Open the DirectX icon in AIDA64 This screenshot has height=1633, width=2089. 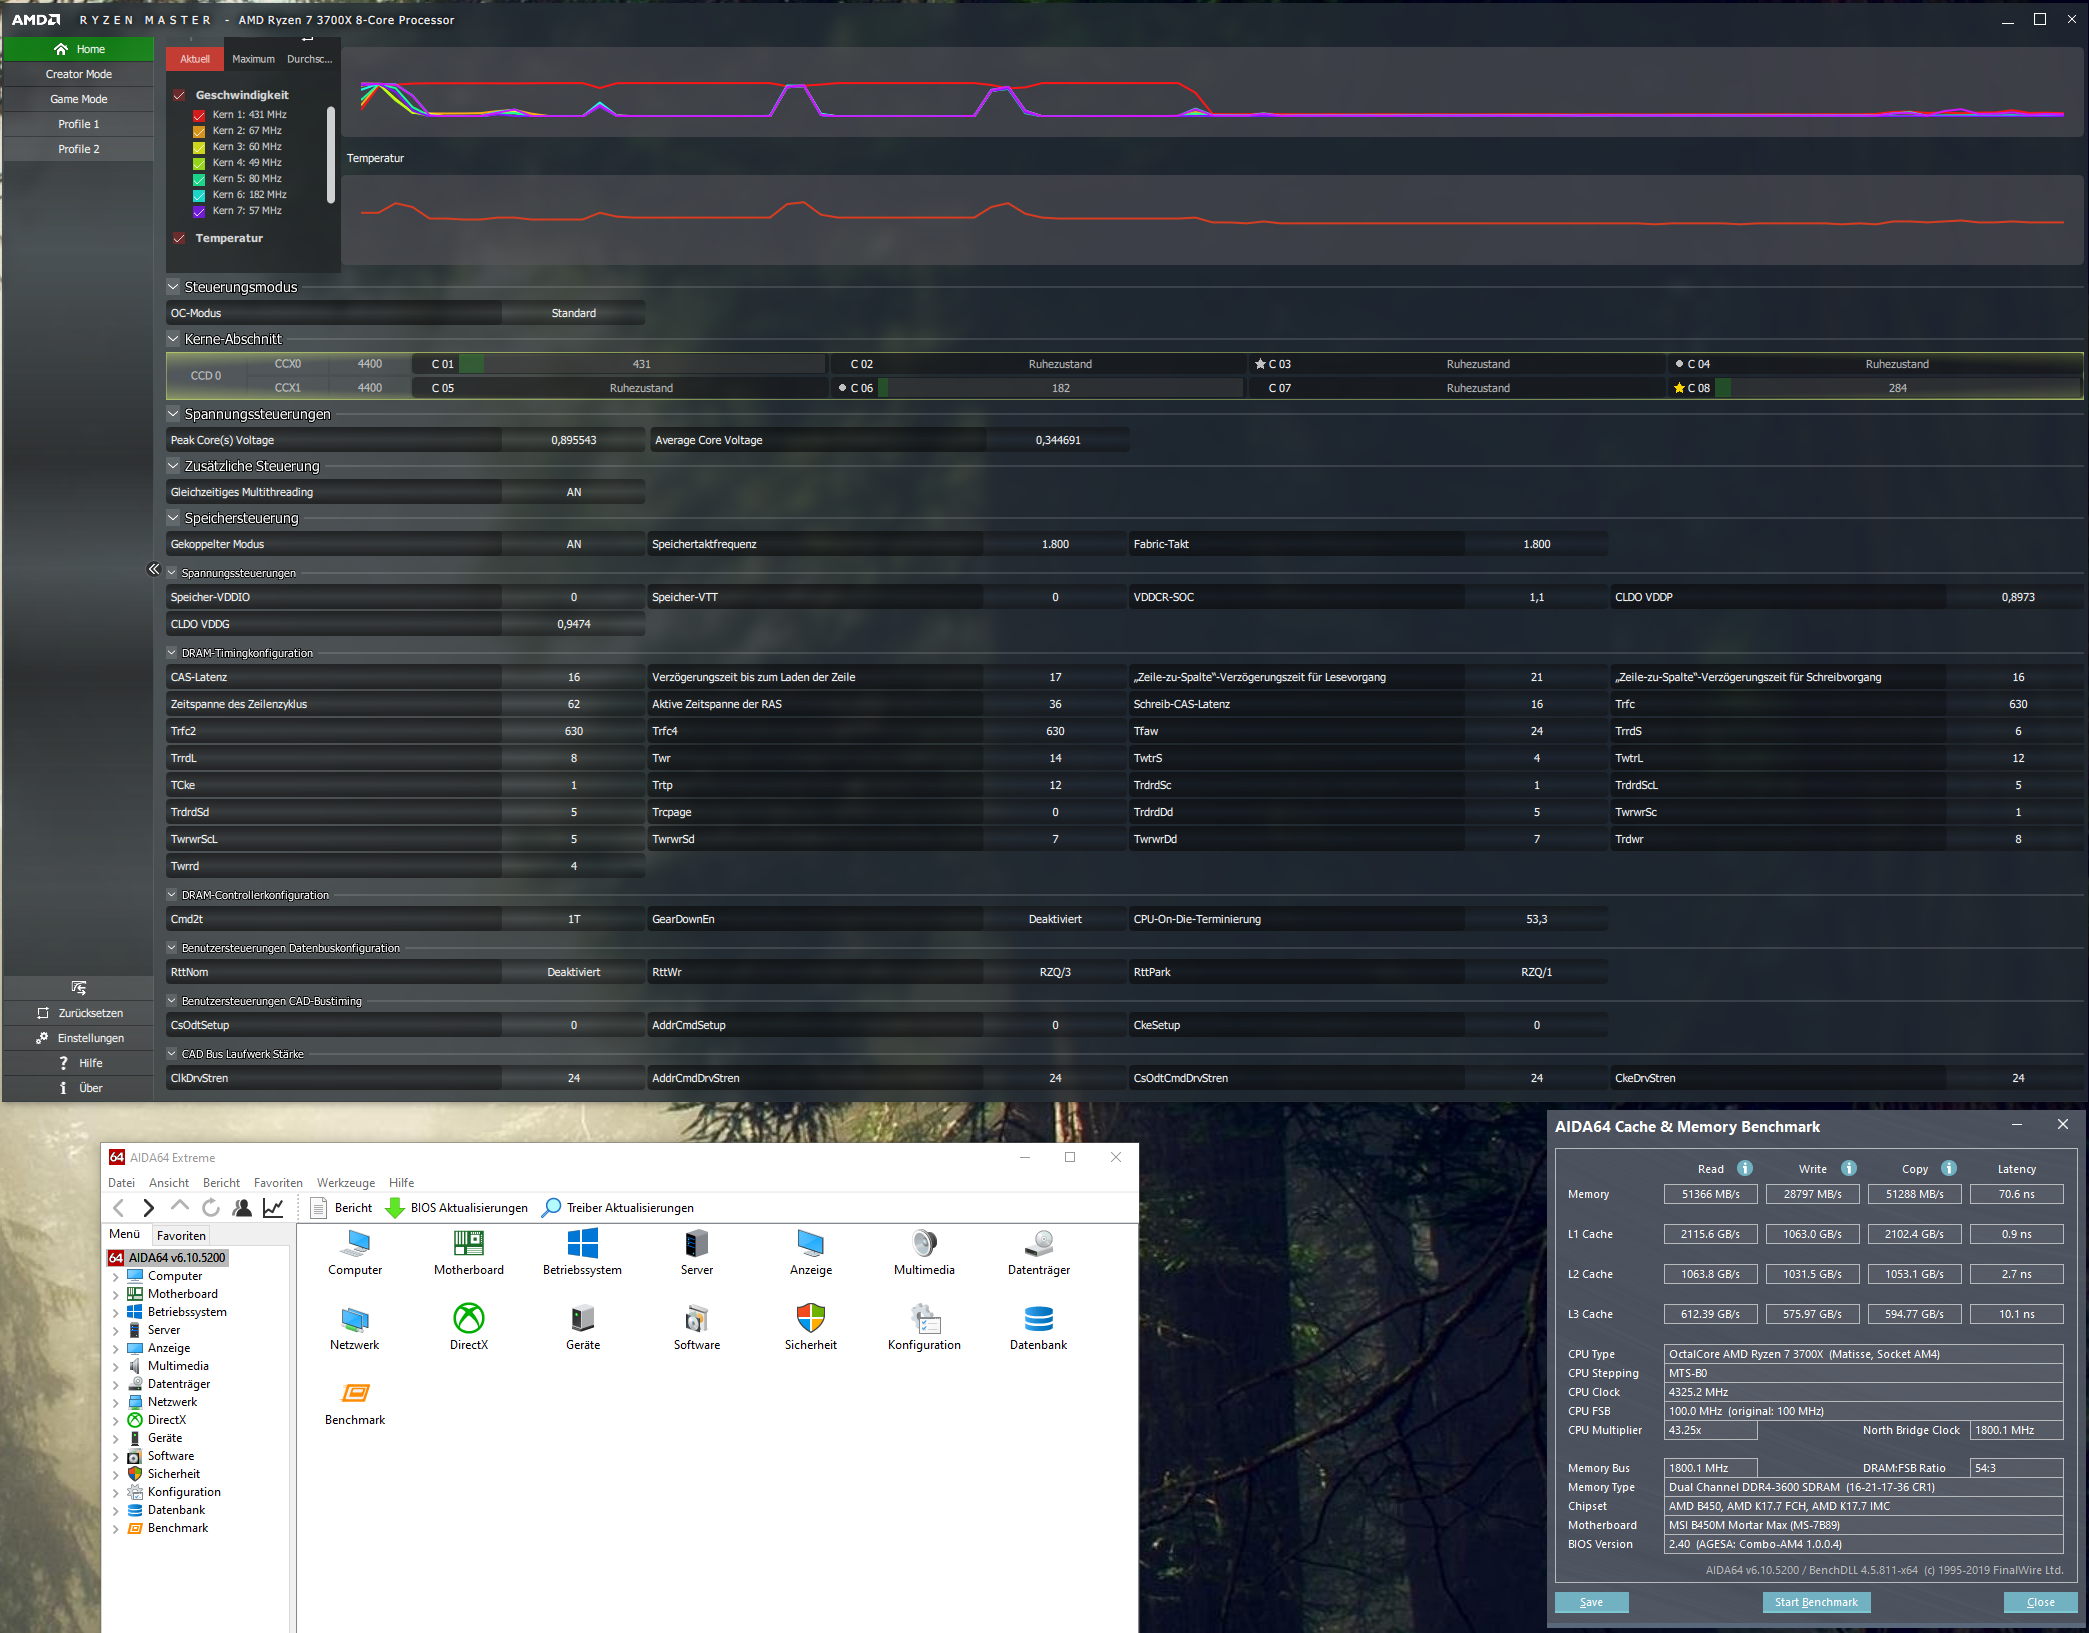(x=468, y=1318)
